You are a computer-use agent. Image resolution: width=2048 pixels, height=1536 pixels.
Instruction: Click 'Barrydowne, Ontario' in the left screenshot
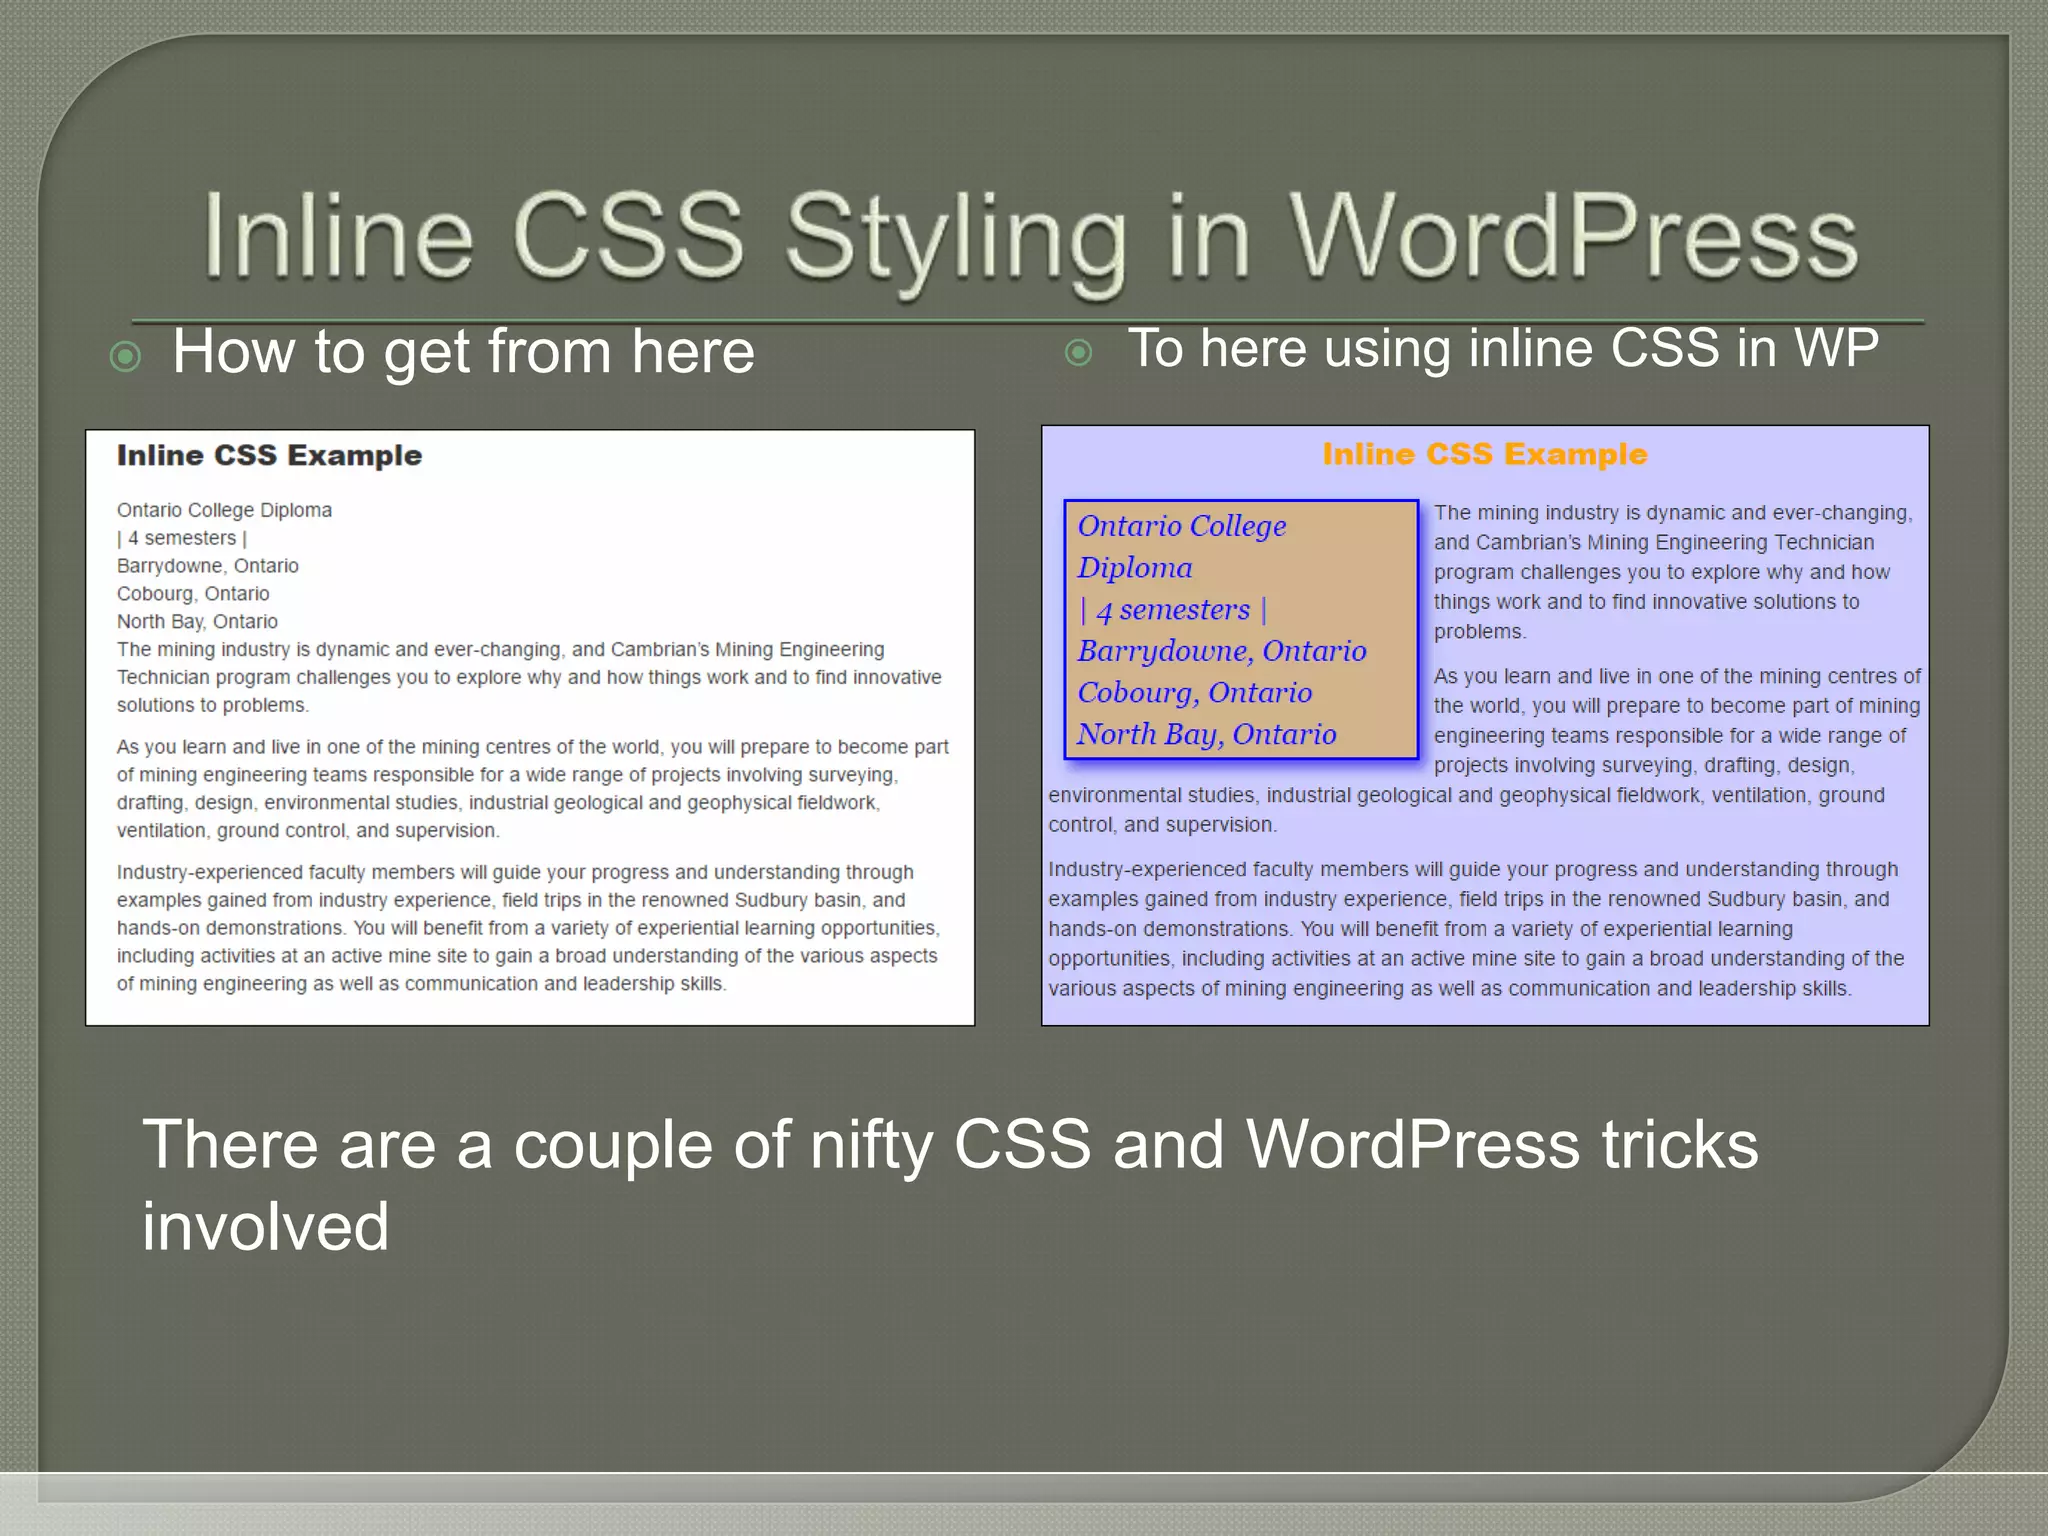[x=207, y=566]
